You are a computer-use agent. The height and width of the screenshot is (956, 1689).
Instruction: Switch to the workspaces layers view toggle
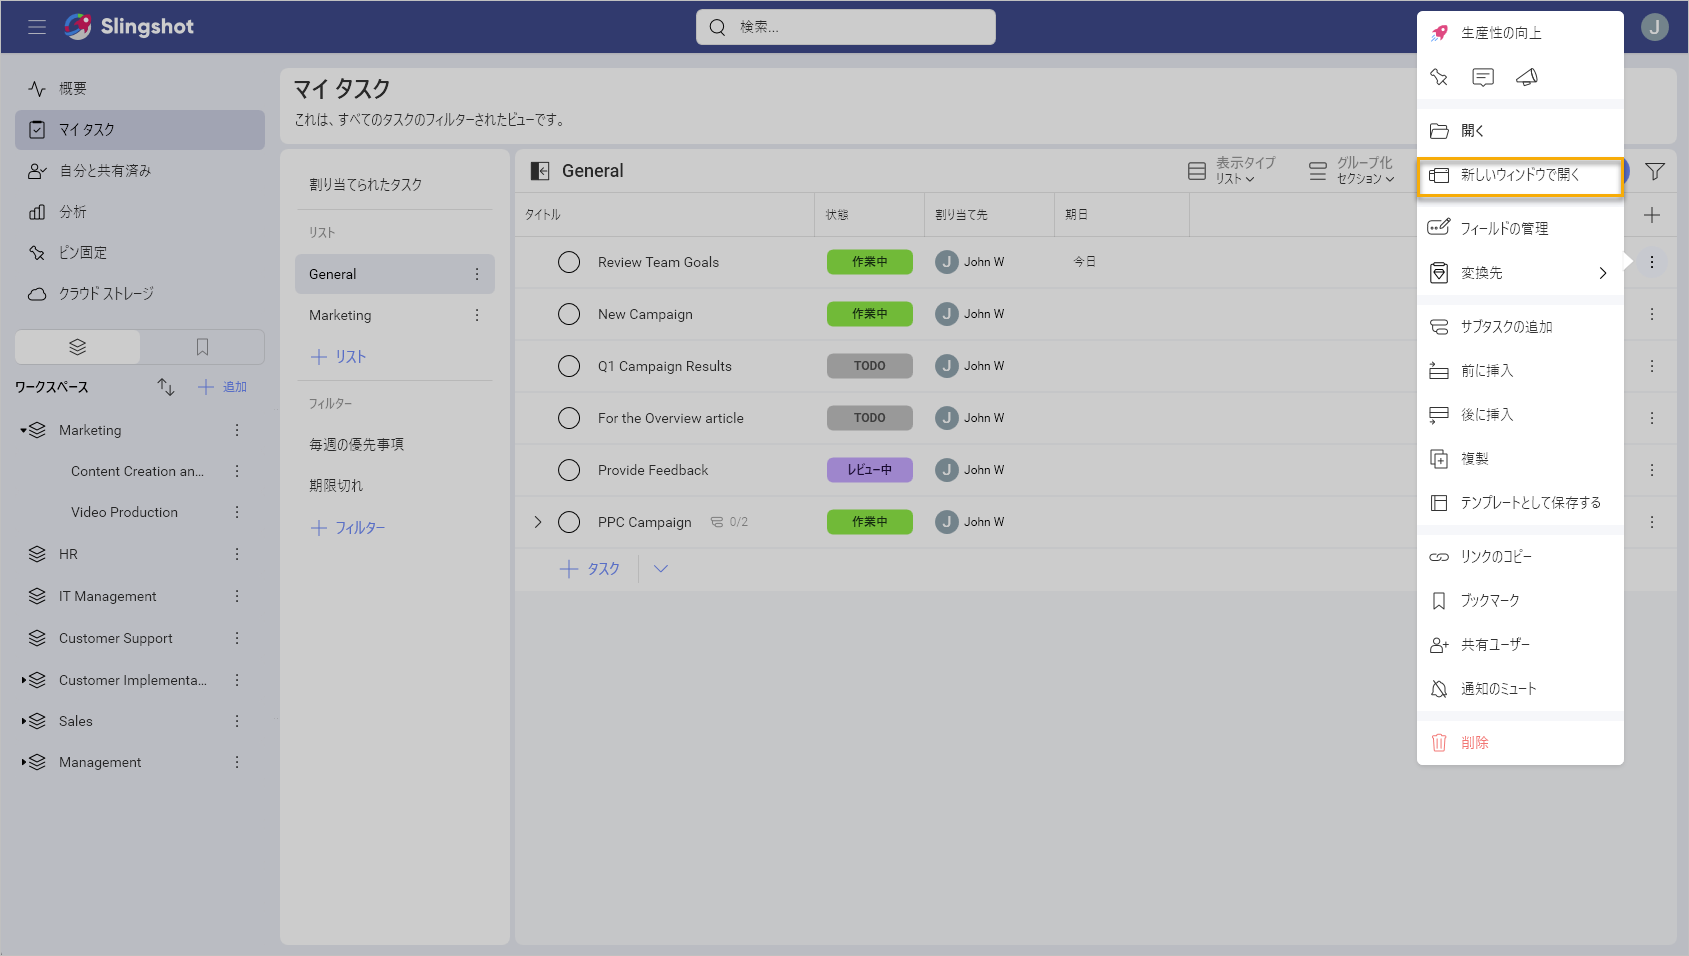78,347
